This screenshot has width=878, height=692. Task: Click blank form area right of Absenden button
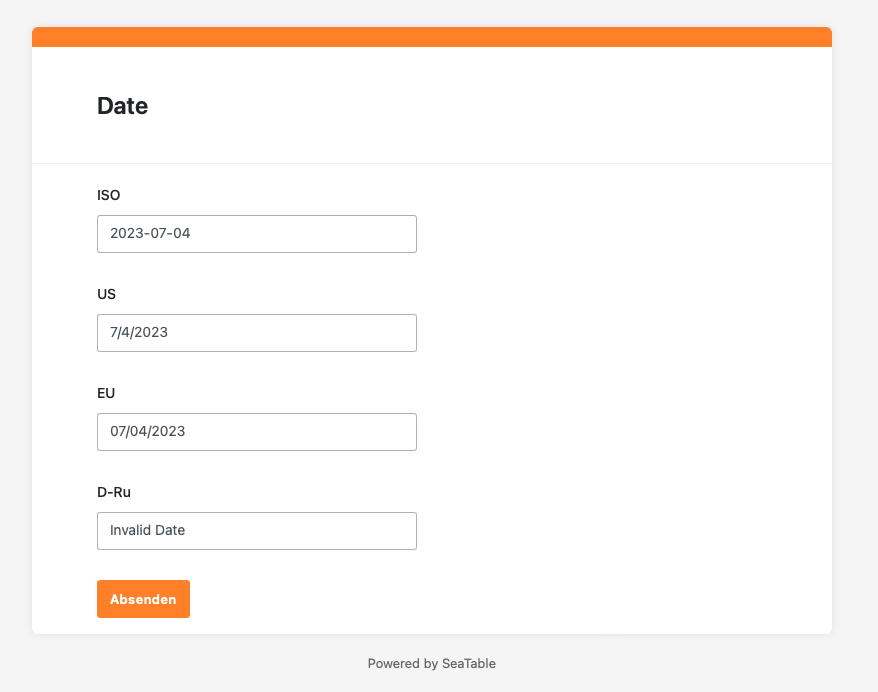(500, 599)
